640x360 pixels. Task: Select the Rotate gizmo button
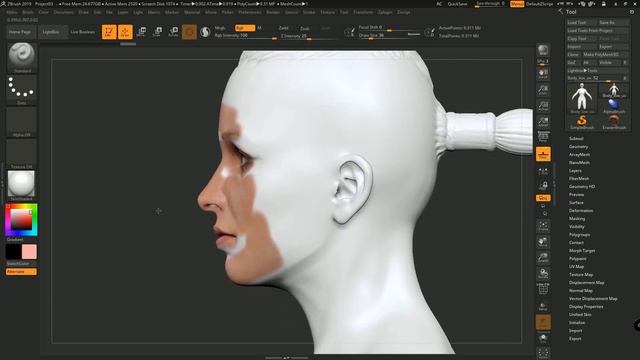[x=173, y=32]
